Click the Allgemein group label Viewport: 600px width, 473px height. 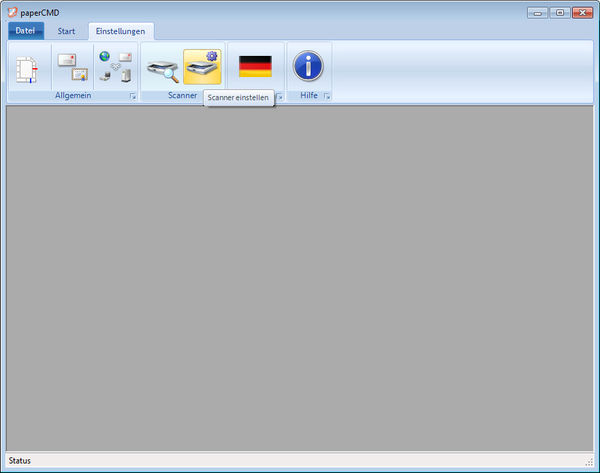click(x=73, y=95)
